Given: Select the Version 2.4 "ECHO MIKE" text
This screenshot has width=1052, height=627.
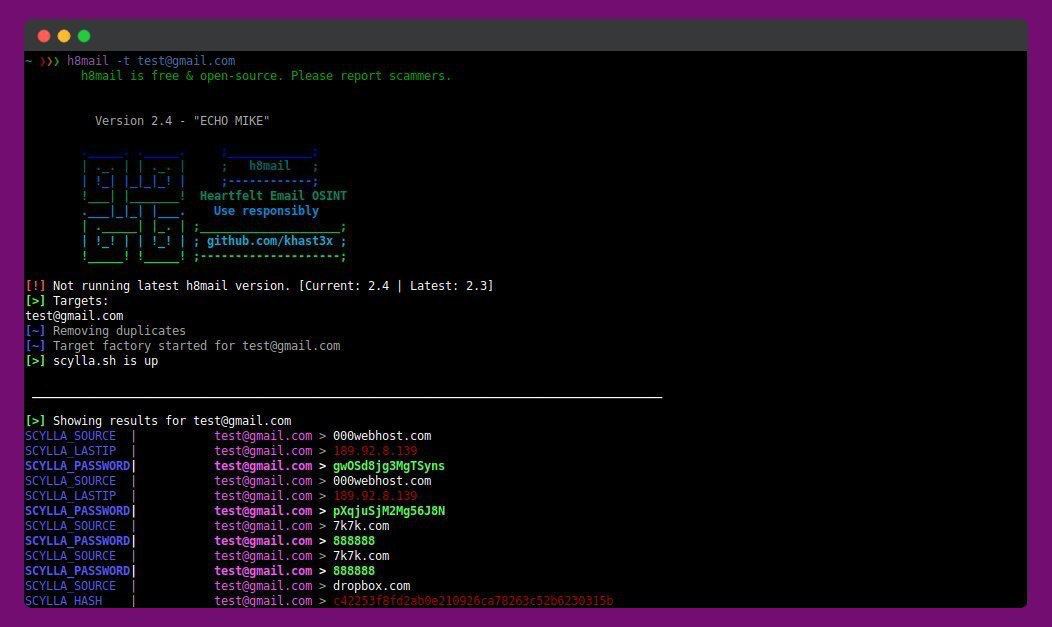Looking at the screenshot, I should pyautogui.click(x=182, y=121).
